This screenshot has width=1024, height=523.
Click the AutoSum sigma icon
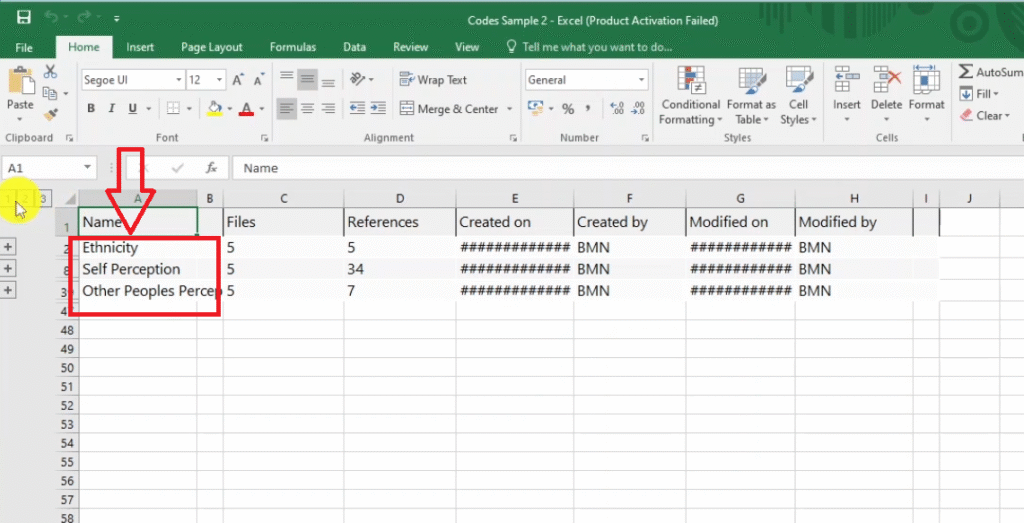click(x=966, y=72)
